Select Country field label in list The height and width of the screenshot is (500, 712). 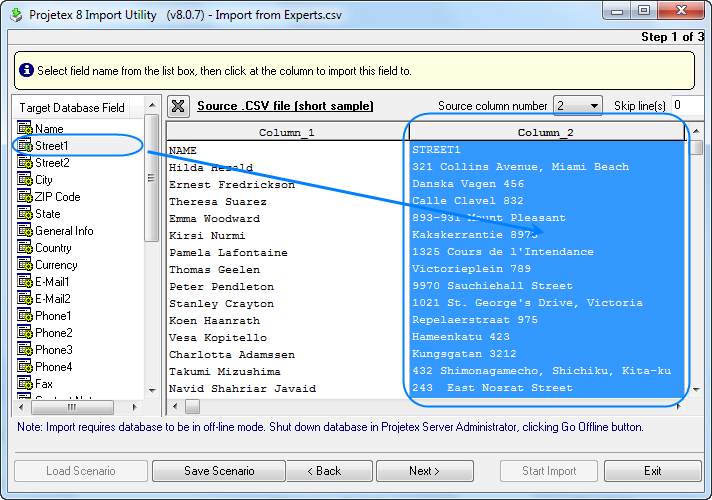click(x=53, y=248)
